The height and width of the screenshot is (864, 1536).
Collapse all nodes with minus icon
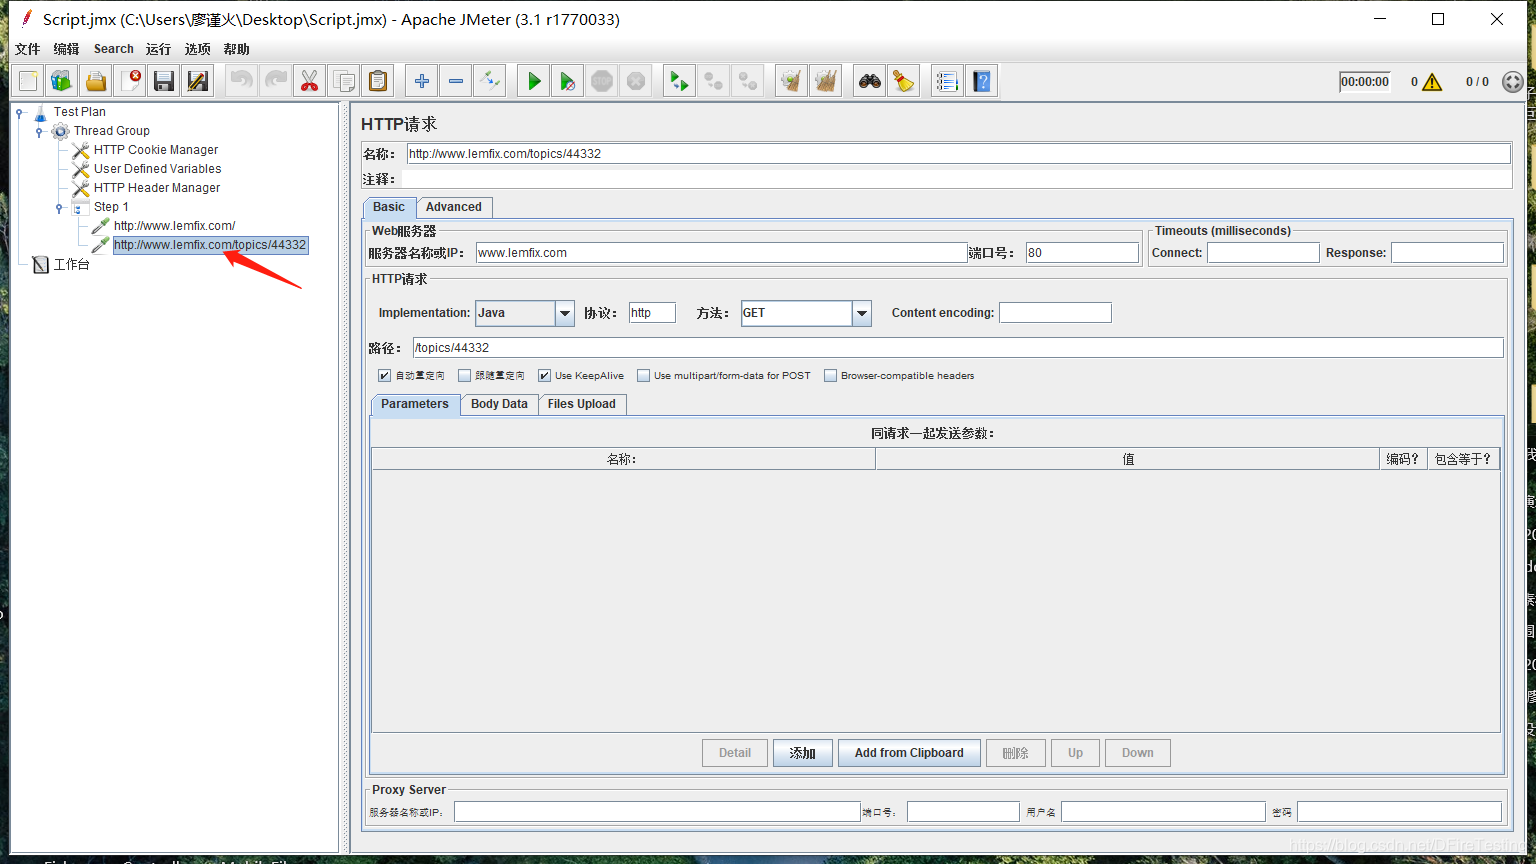tap(456, 81)
